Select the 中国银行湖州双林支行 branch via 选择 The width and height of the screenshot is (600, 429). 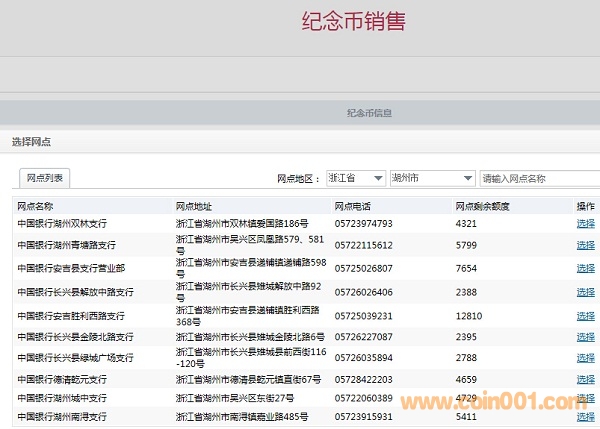tap(585, 223)
